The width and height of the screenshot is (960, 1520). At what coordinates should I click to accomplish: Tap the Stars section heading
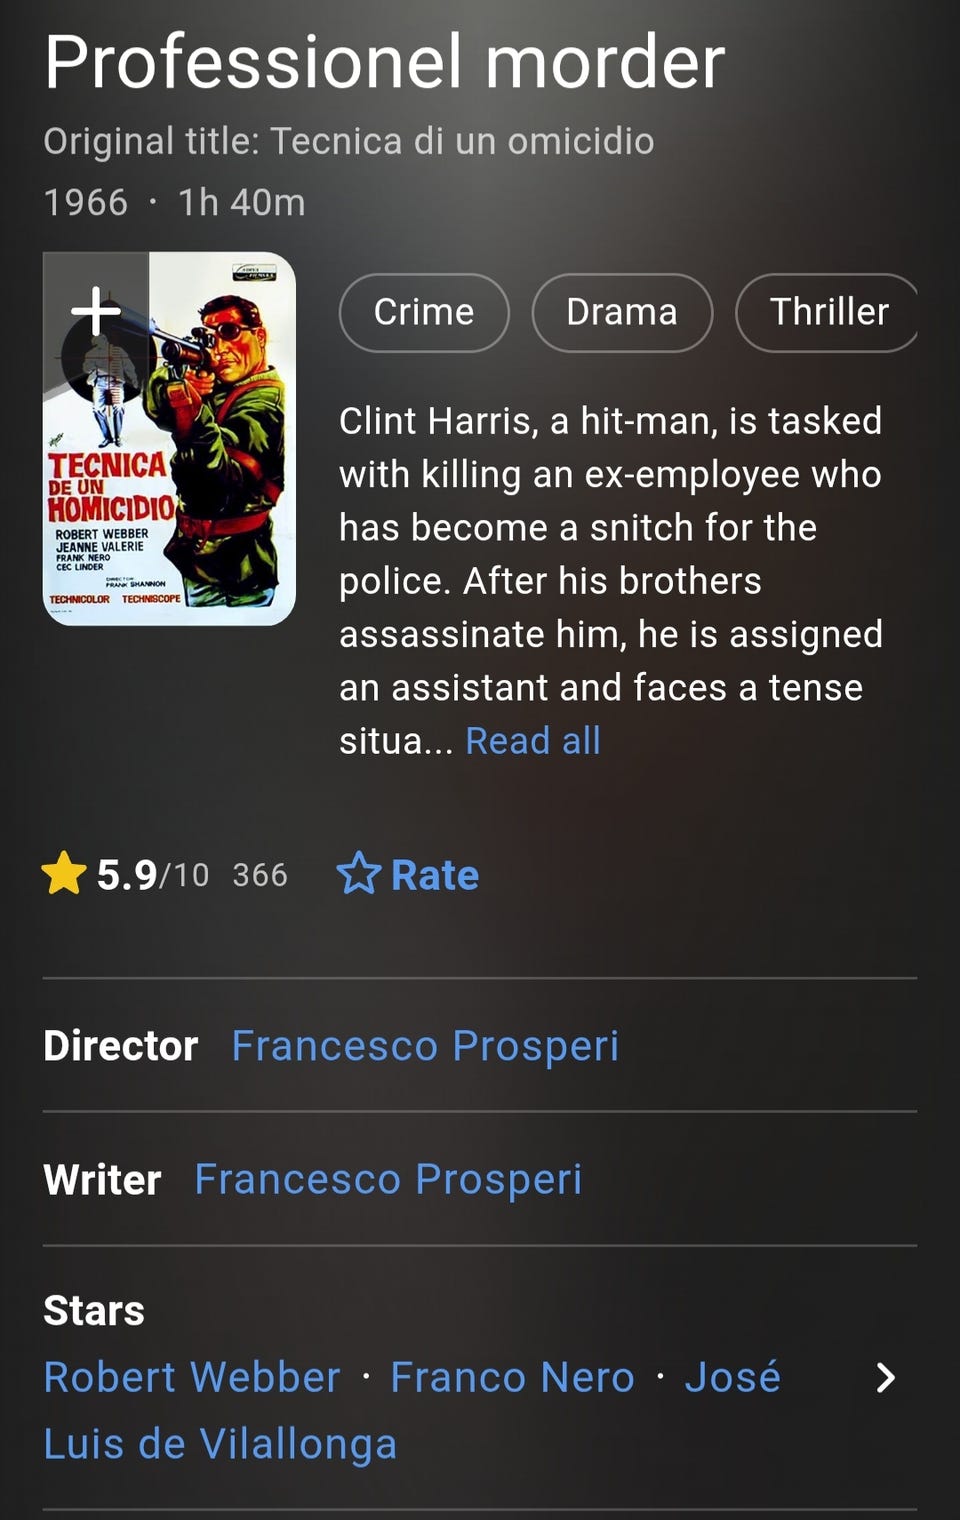[x=94, y=1310]
